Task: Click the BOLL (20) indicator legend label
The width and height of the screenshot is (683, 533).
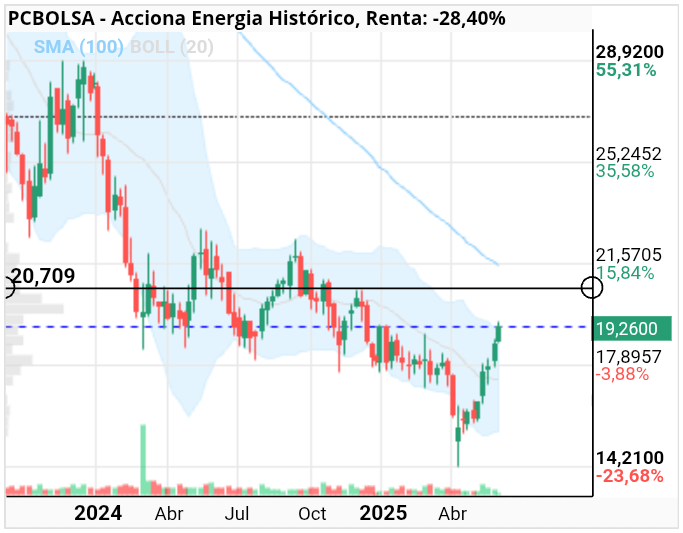Action: pyautogui.click(x=172, y=47)
